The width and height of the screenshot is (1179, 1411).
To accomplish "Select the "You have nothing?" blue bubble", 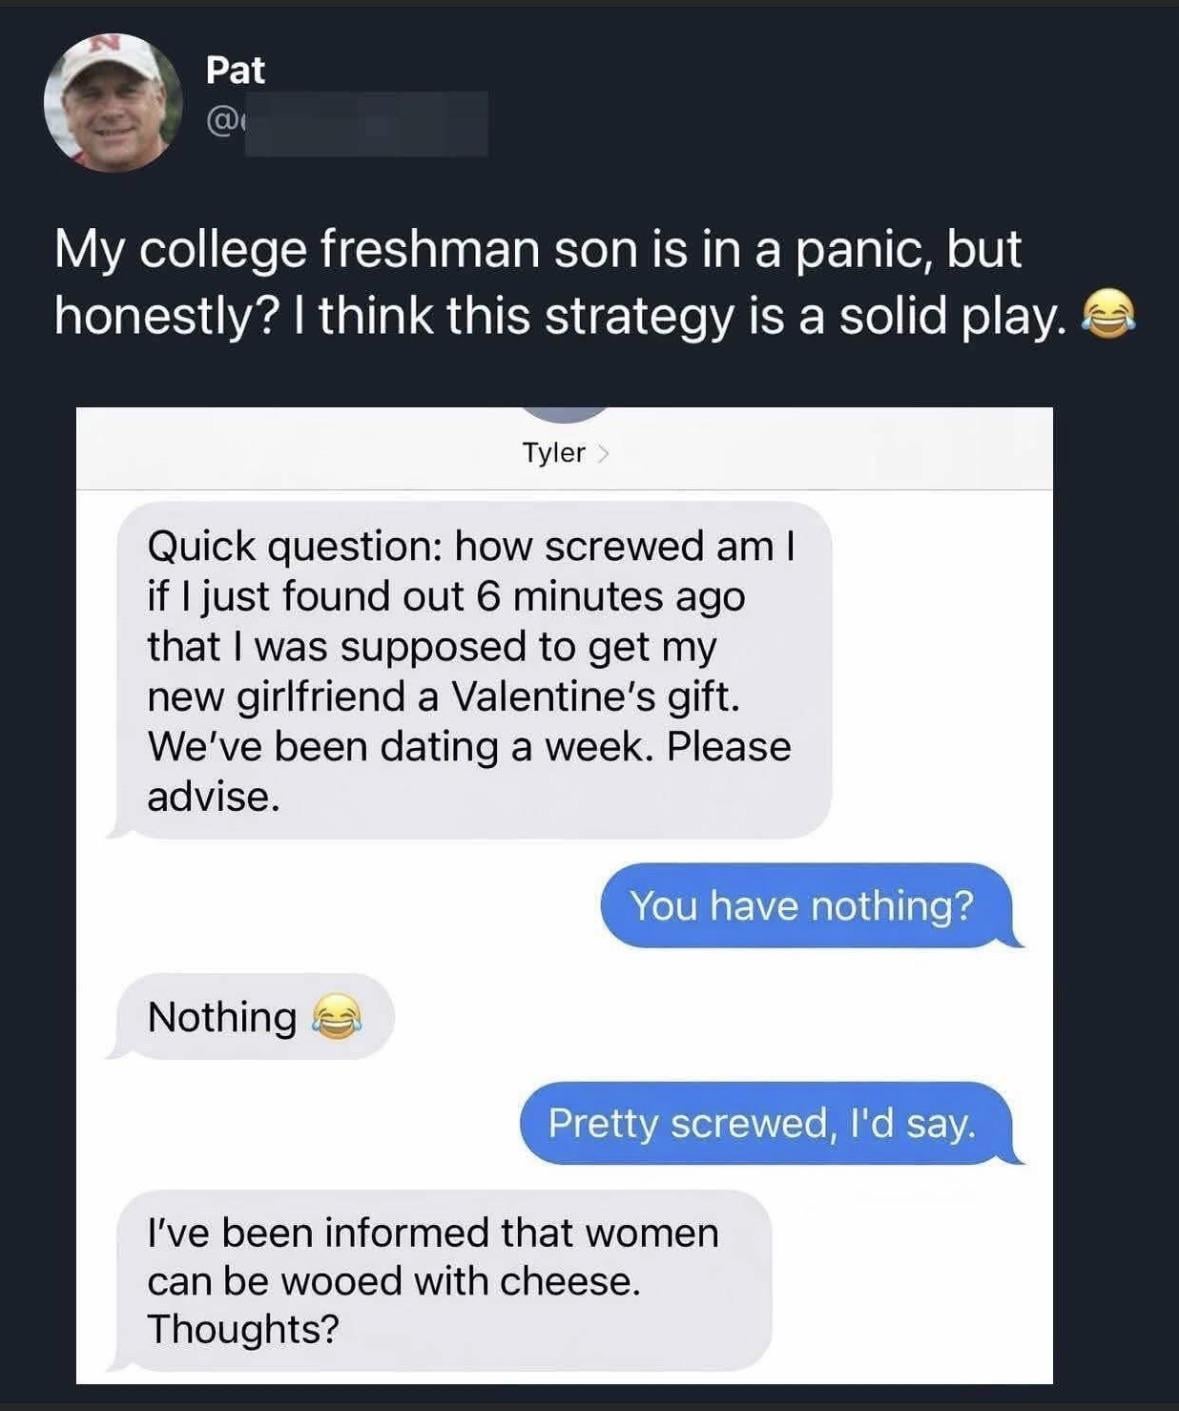I will [x=802, y=906].
